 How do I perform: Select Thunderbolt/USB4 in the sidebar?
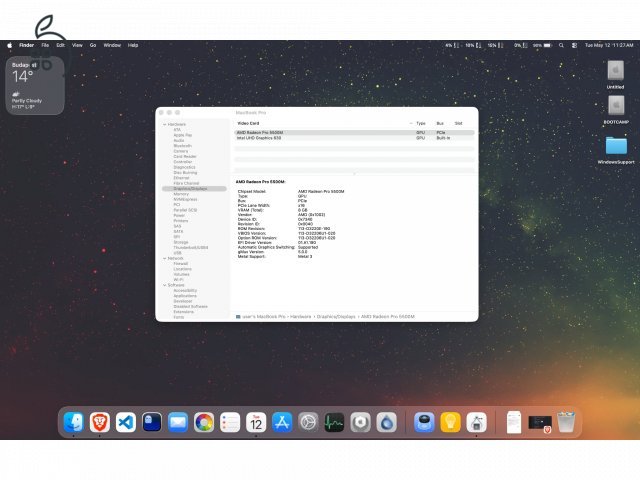coord(191,247)
